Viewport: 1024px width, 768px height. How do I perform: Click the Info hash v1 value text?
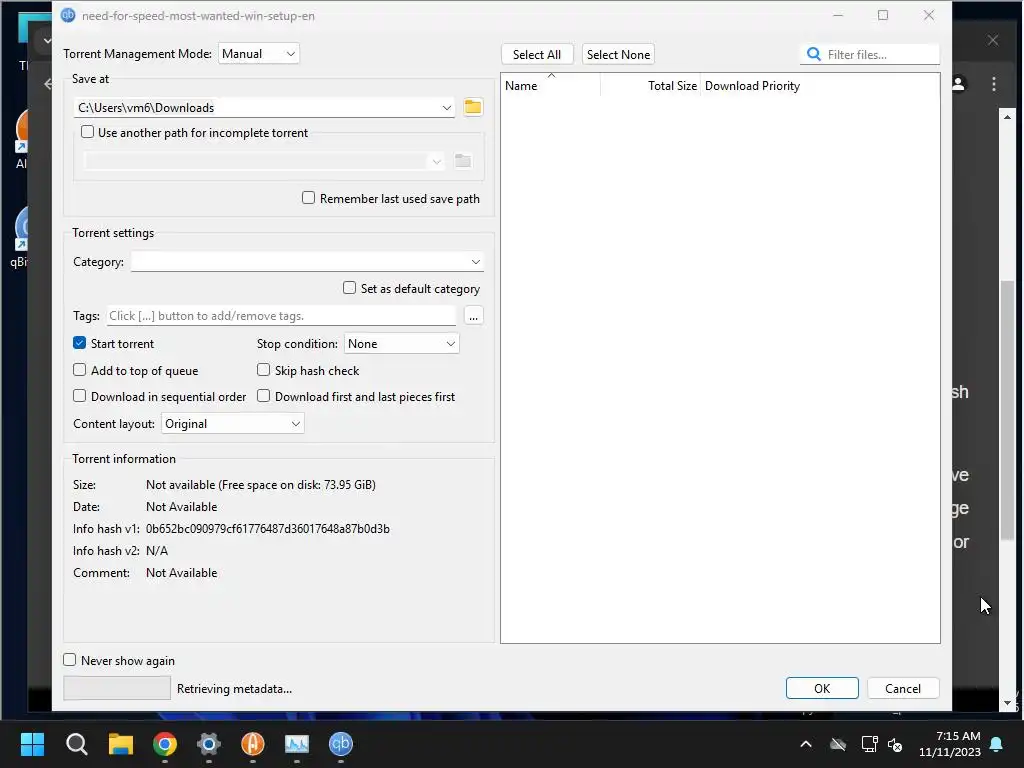coord(268,529)
